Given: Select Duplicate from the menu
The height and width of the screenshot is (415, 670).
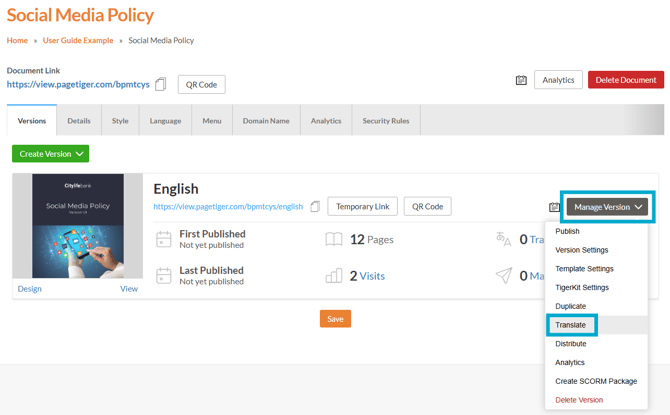Looking at the screenshot, I should coord(597,306).
